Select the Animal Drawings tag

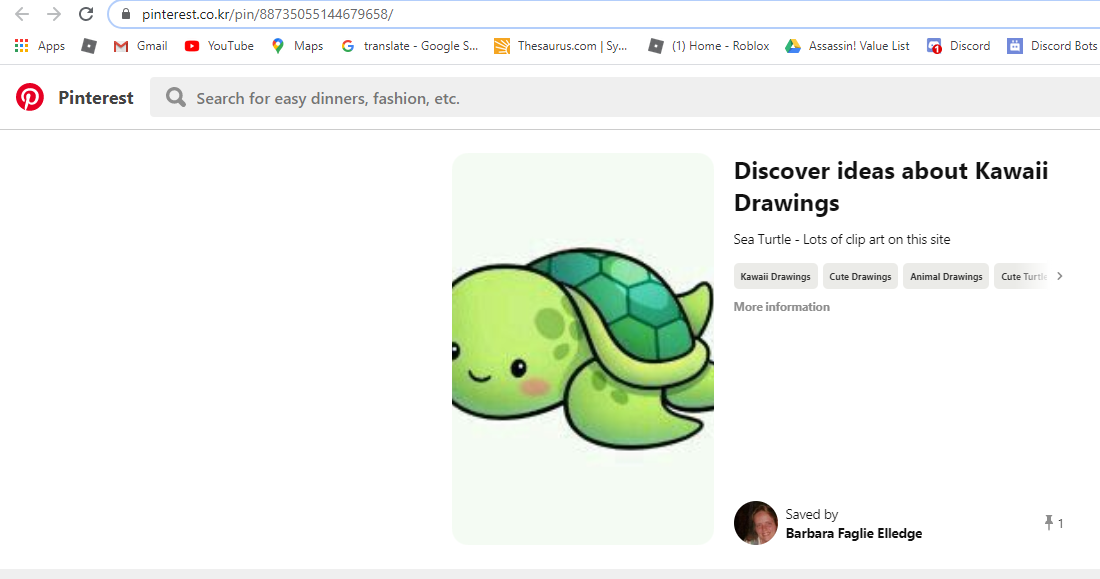coord(946,277)
